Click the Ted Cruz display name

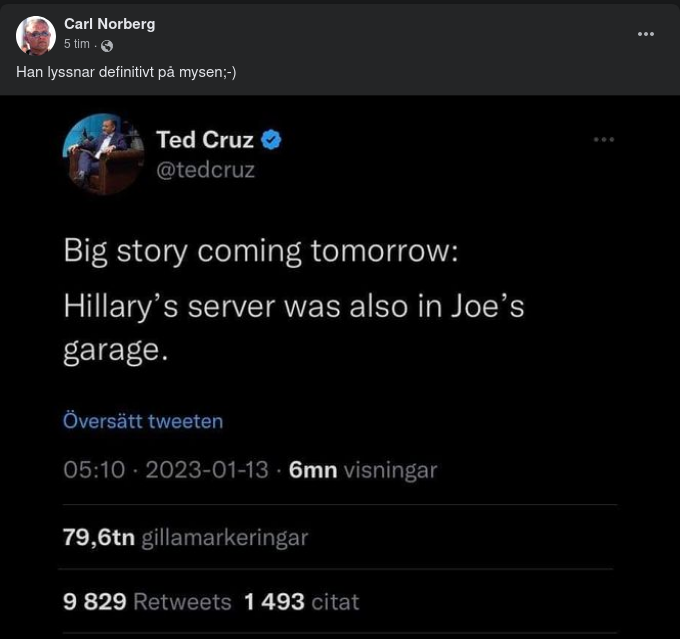[x=204, y=140]
